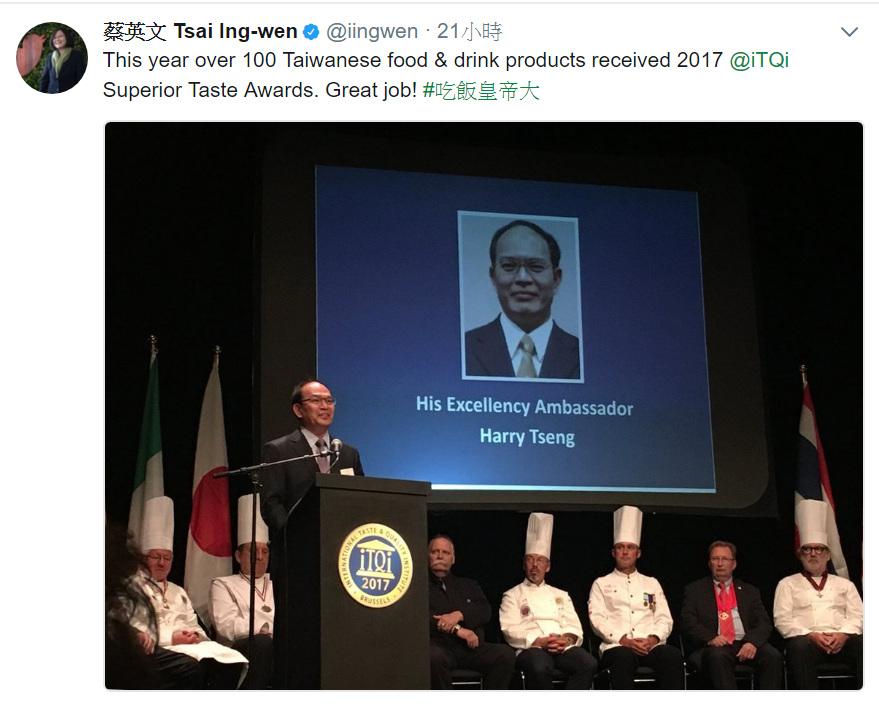Open the #吃飯皇帝大 hashtag
879x707 pixels.
point(481,90)
